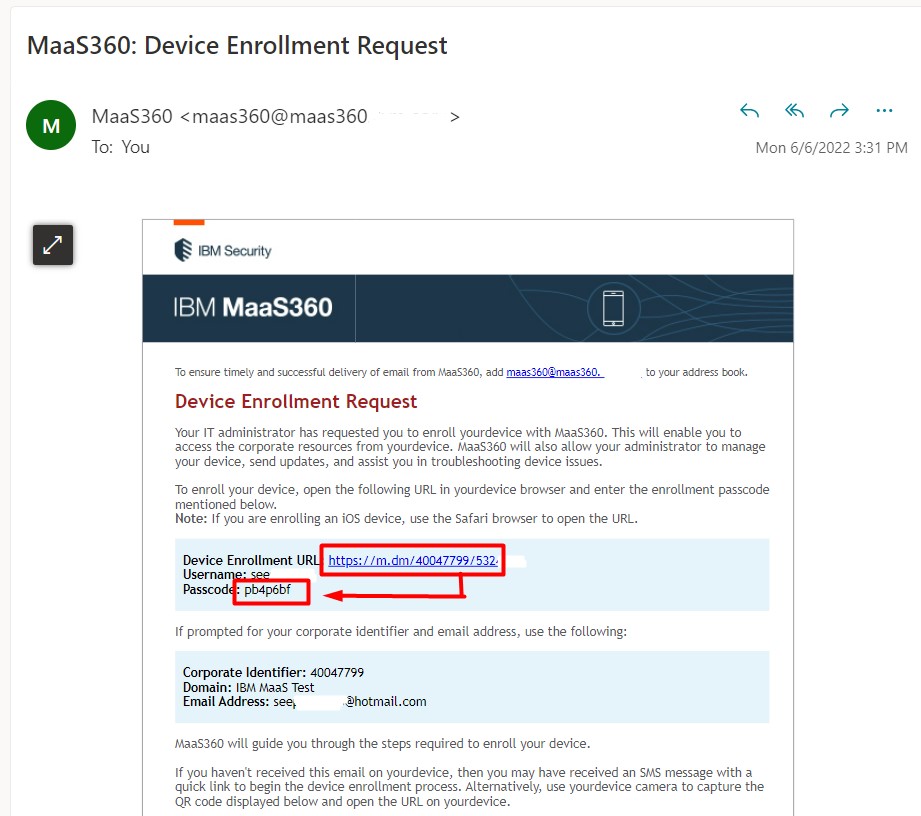Click the 'To: You' recipient line
Image resolution: width=921 pixels, height=816 pixels.
pyautogui.click(x=120, y=147)
